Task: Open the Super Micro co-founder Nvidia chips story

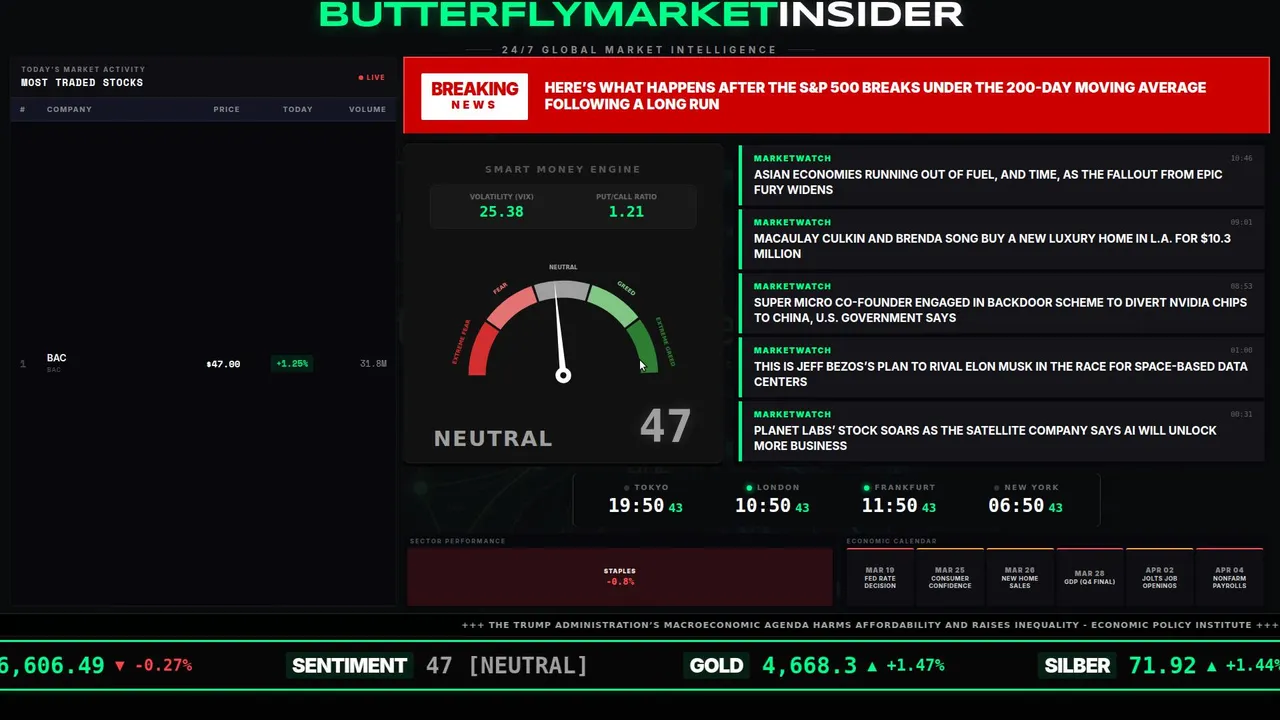Action: point(1000,303)
